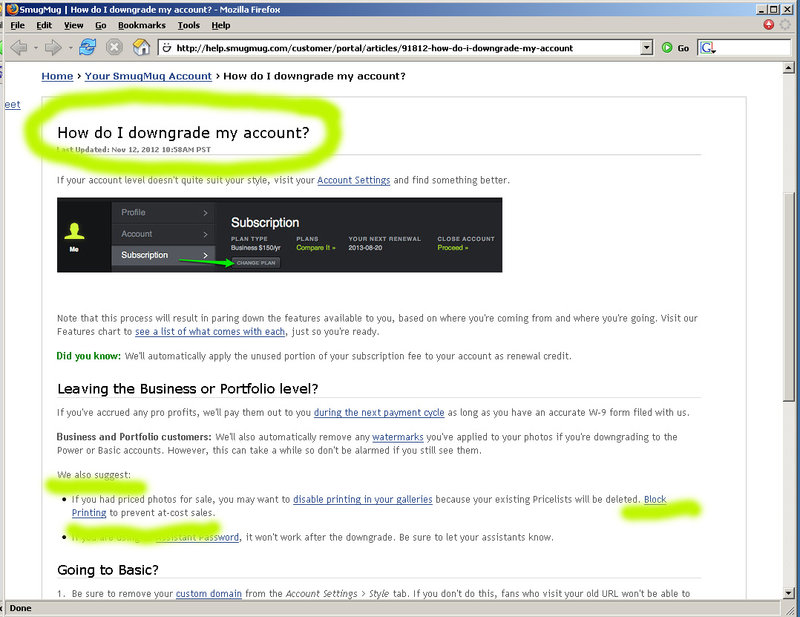Expand the URL bar history dropdown
800x617 pixels.
646,48
